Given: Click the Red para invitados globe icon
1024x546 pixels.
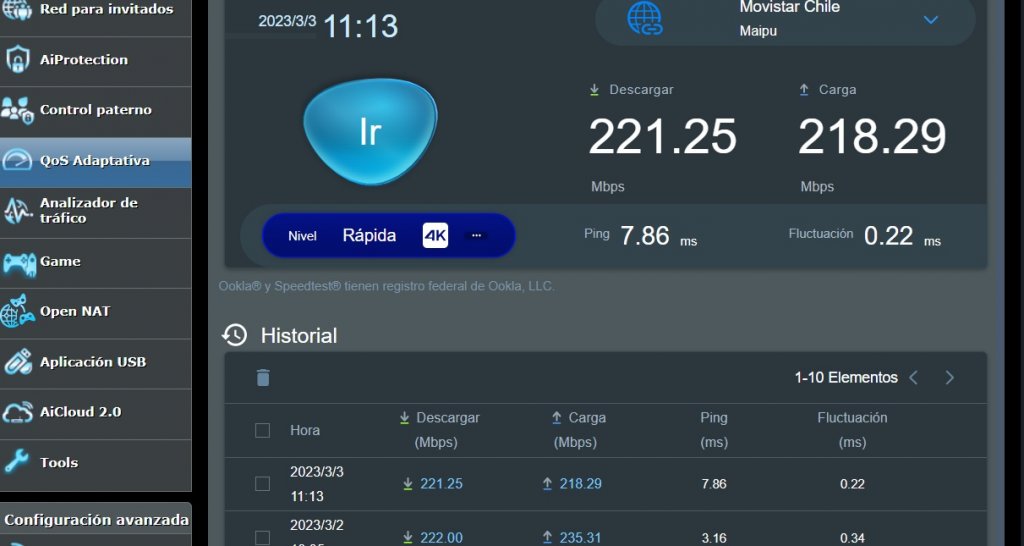Looking at the screenshot, I should coord(17,9).
